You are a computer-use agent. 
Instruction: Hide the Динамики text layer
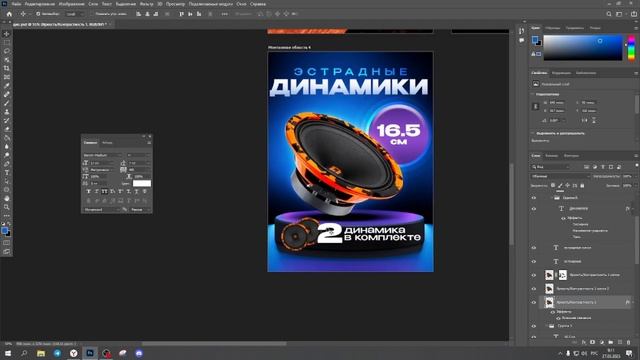[x=533, y=209]
